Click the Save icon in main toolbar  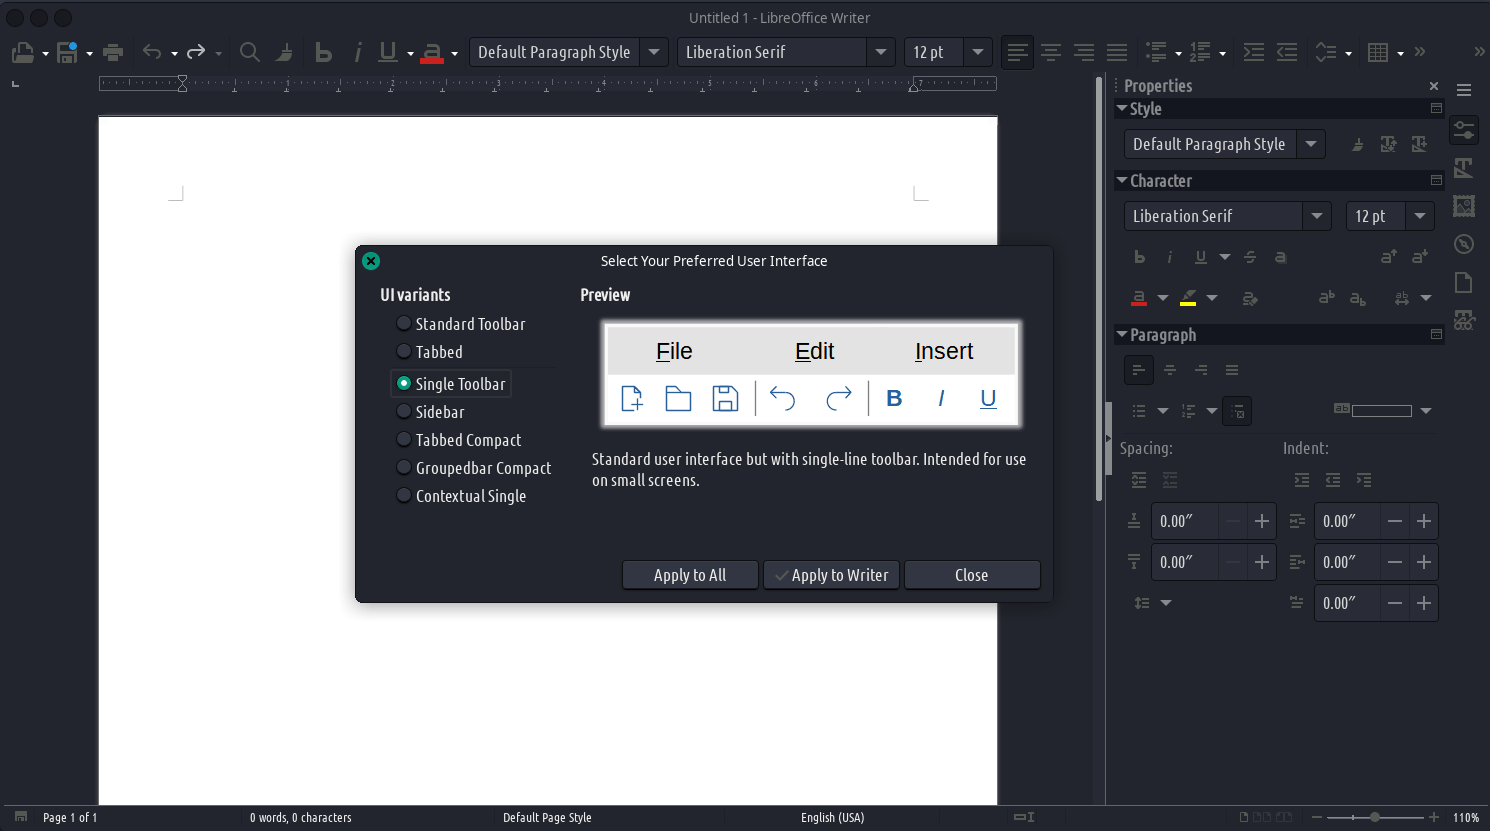pos(67,52)
